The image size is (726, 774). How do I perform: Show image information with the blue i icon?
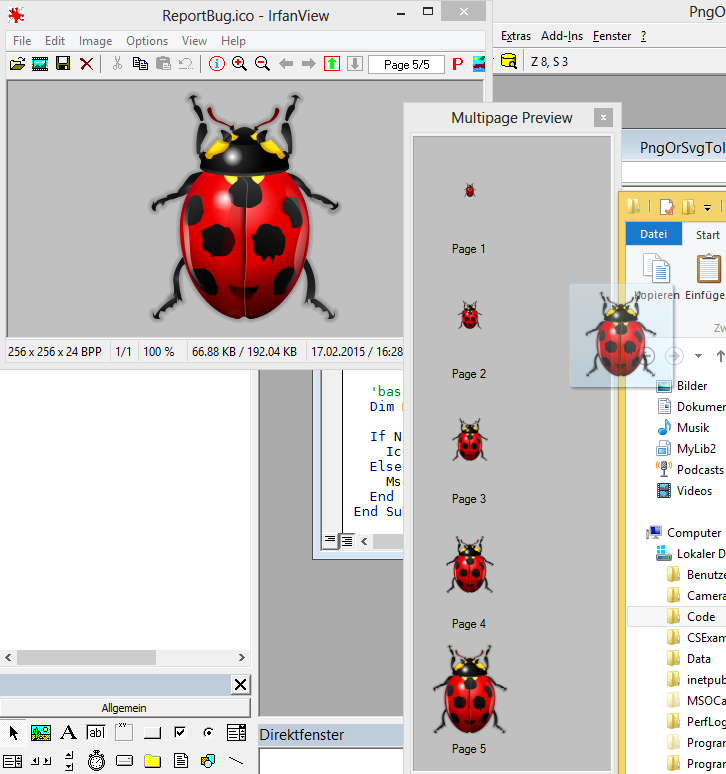217,64
